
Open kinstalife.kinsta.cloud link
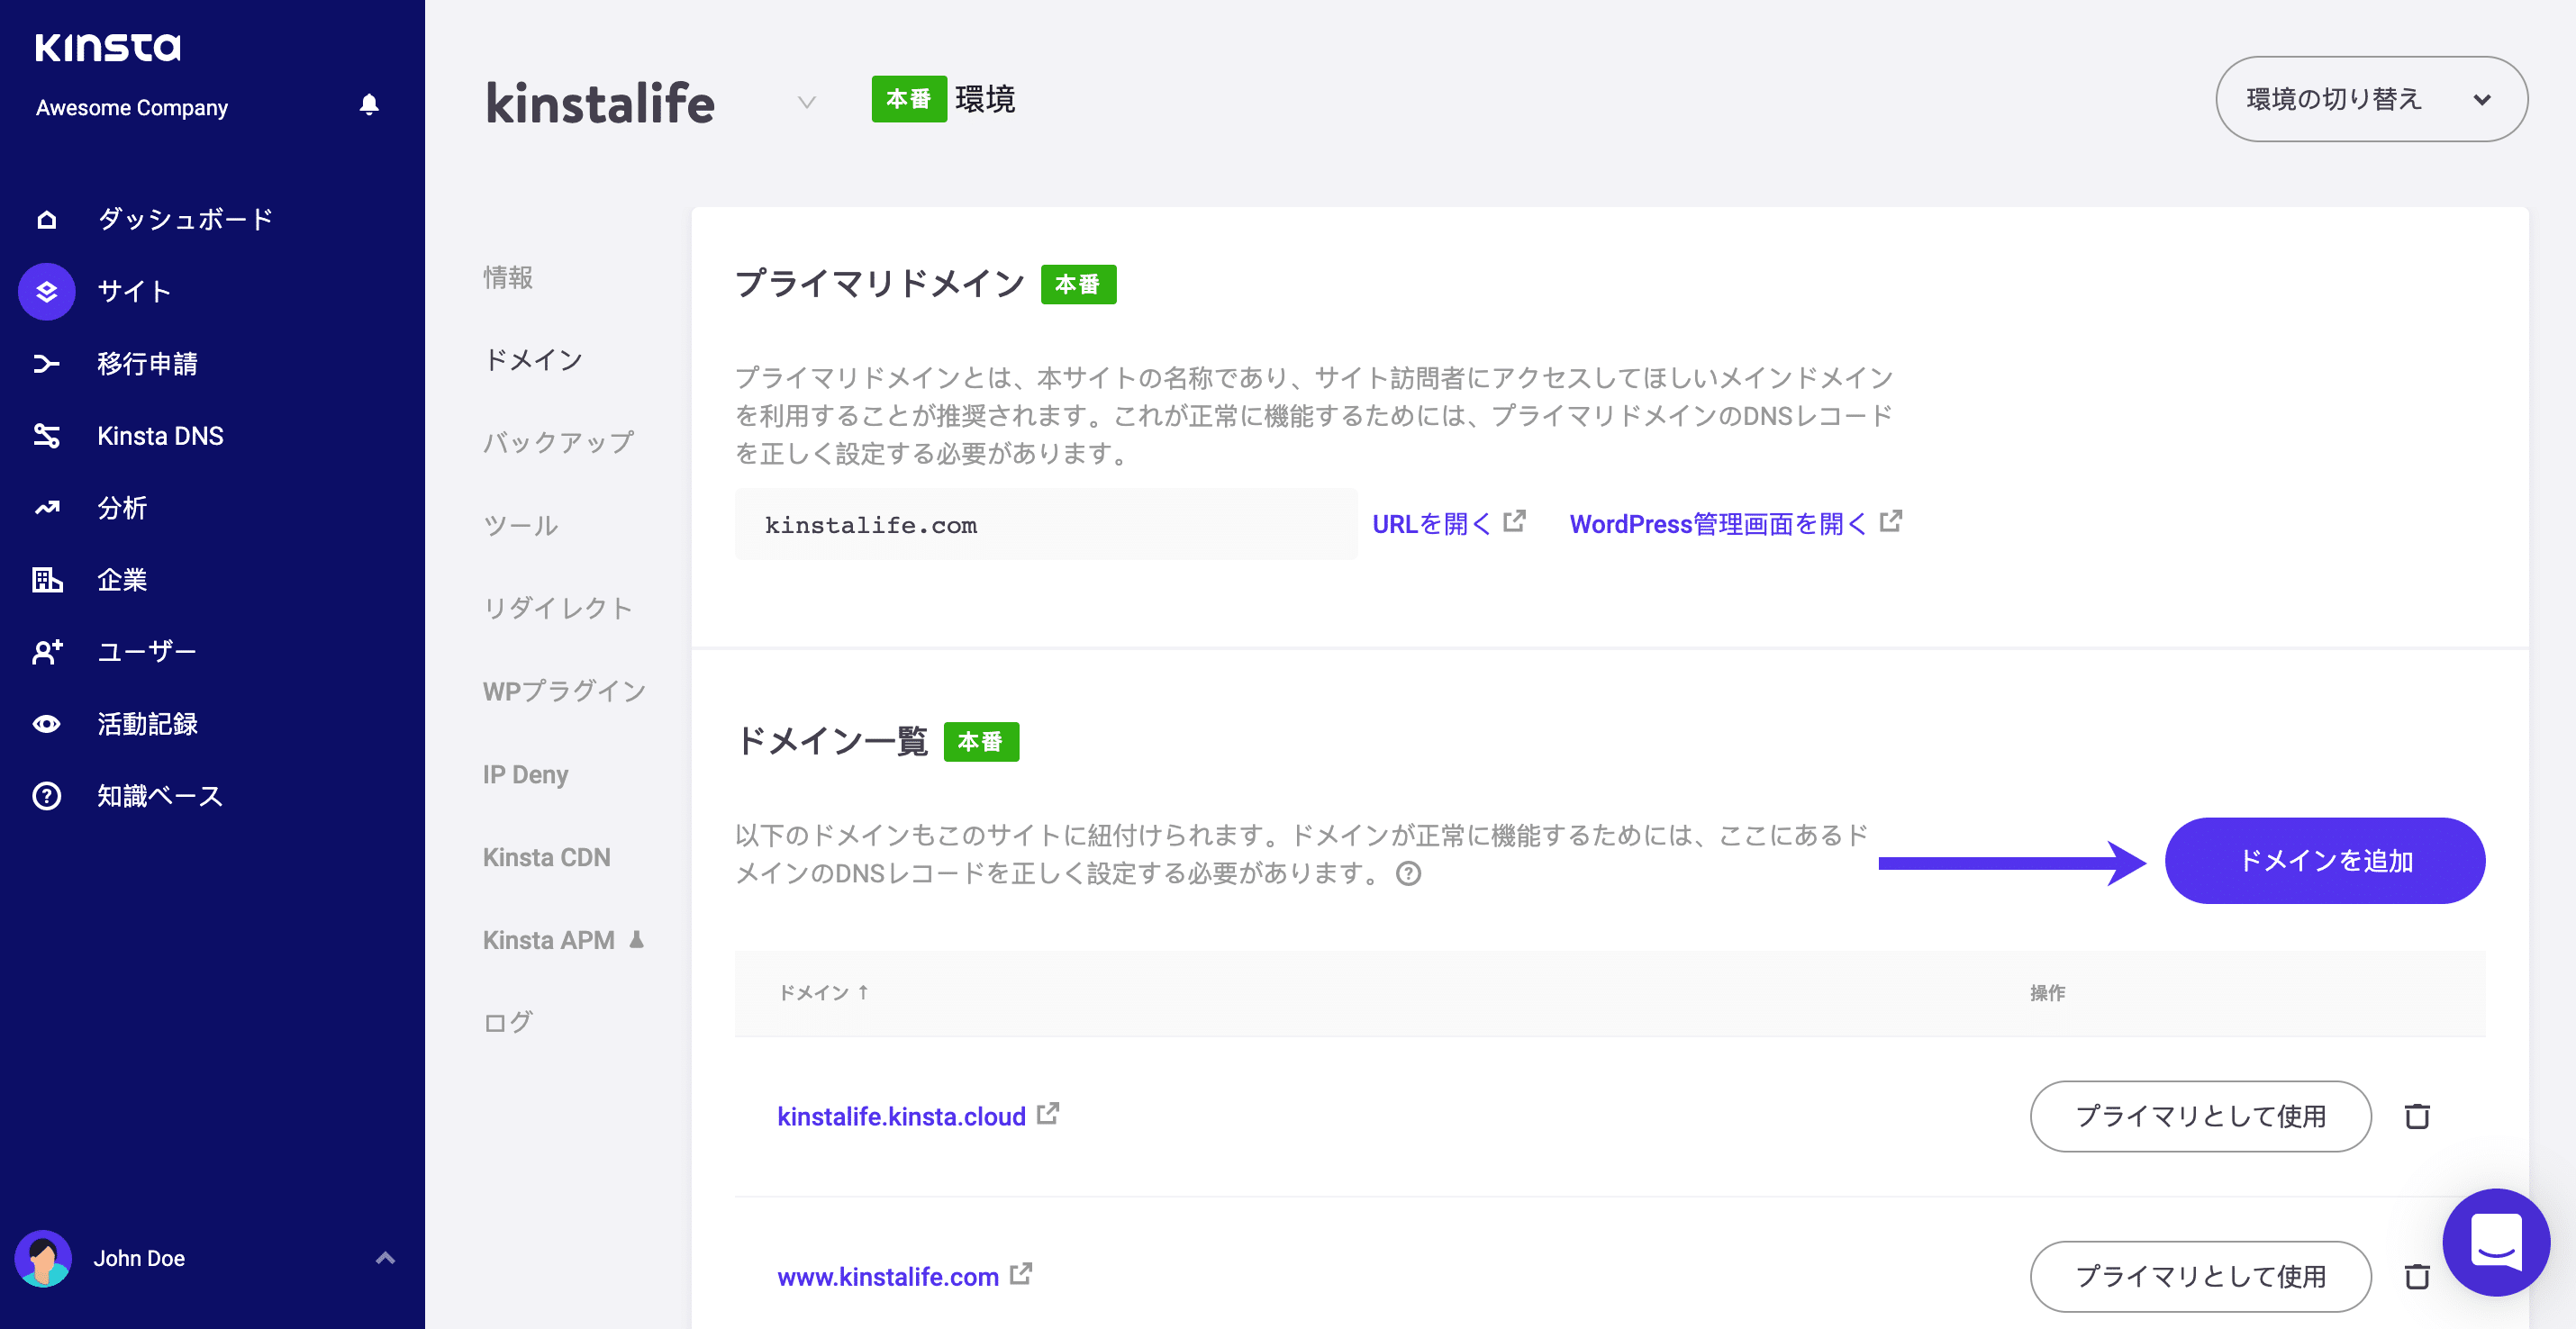click(901, 1116)
